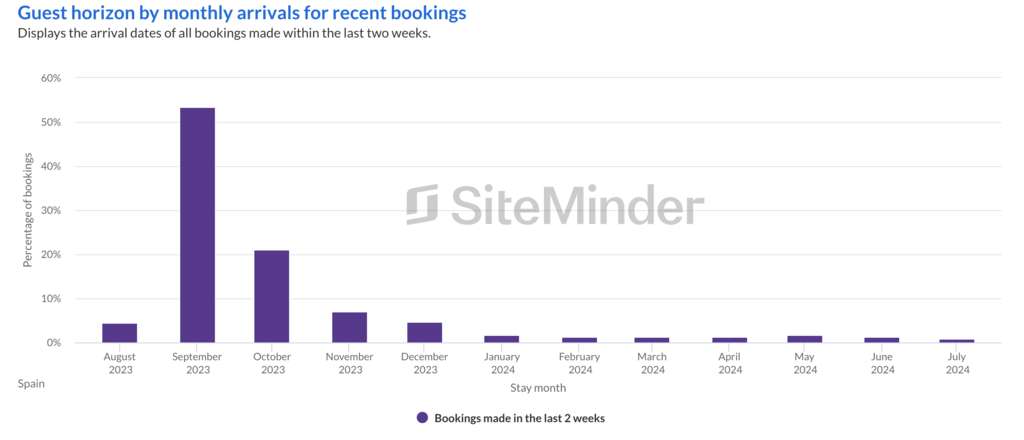Click the "Percentage of bookings" axis title

(x=28, y=210)
